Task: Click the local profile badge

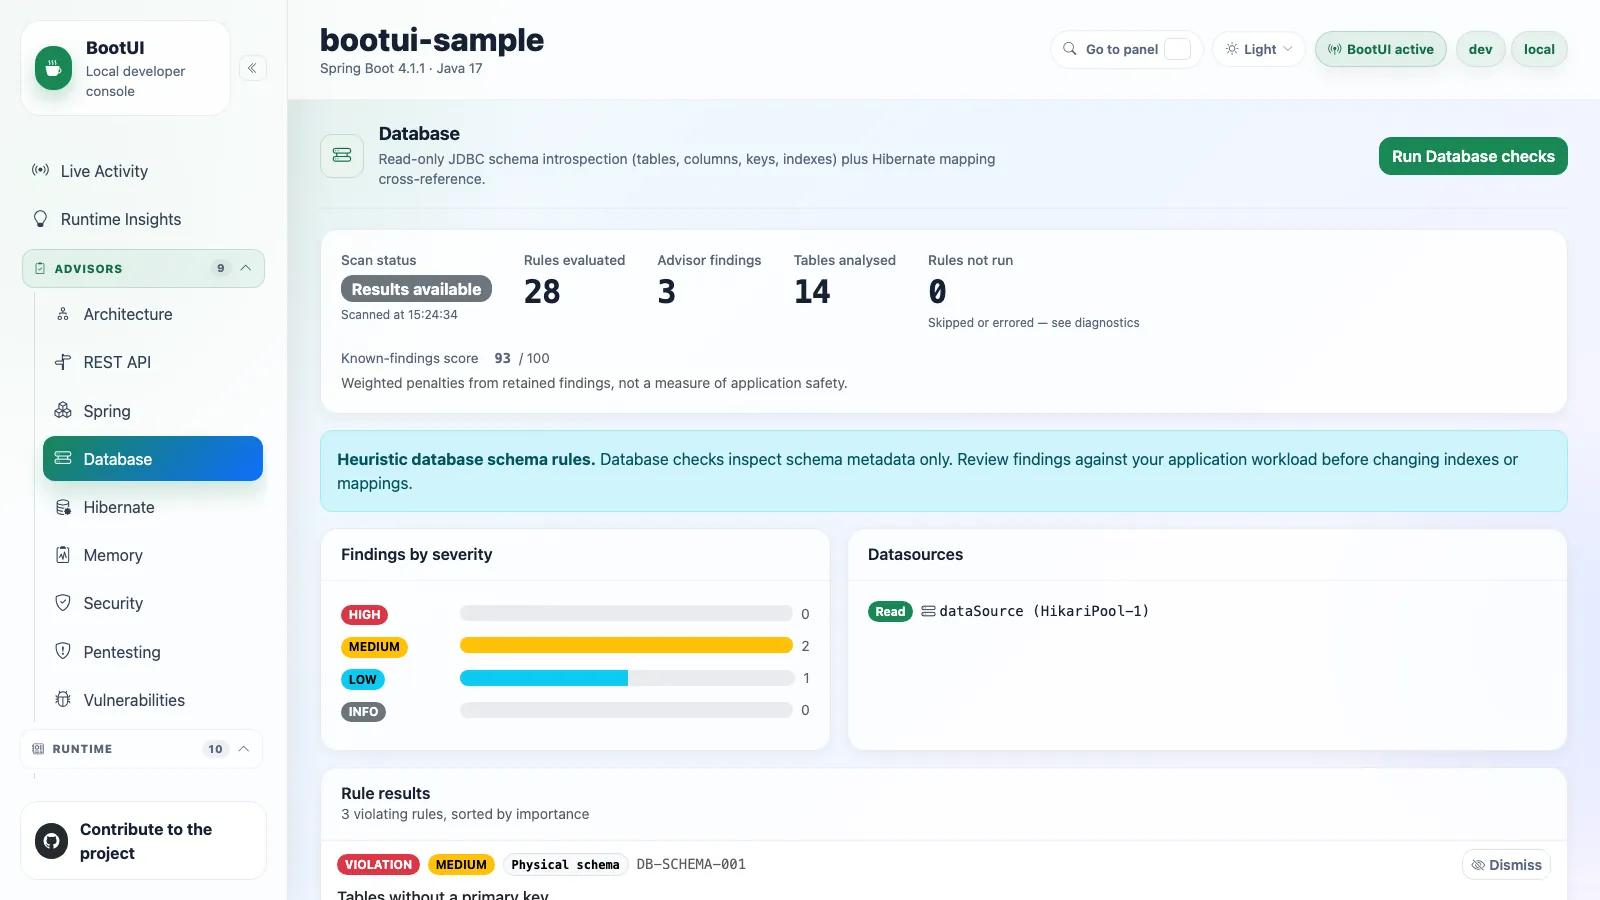Action: (1539, 49)
